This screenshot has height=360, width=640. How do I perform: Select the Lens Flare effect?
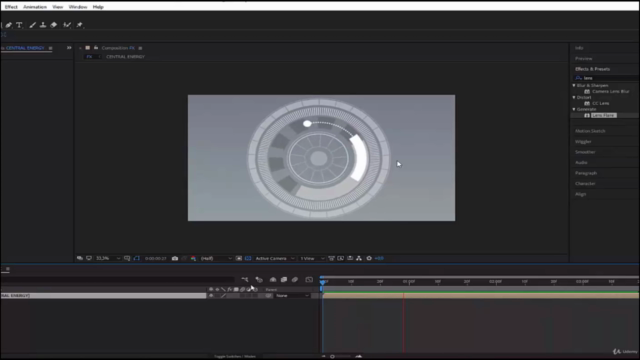point(603,116)
